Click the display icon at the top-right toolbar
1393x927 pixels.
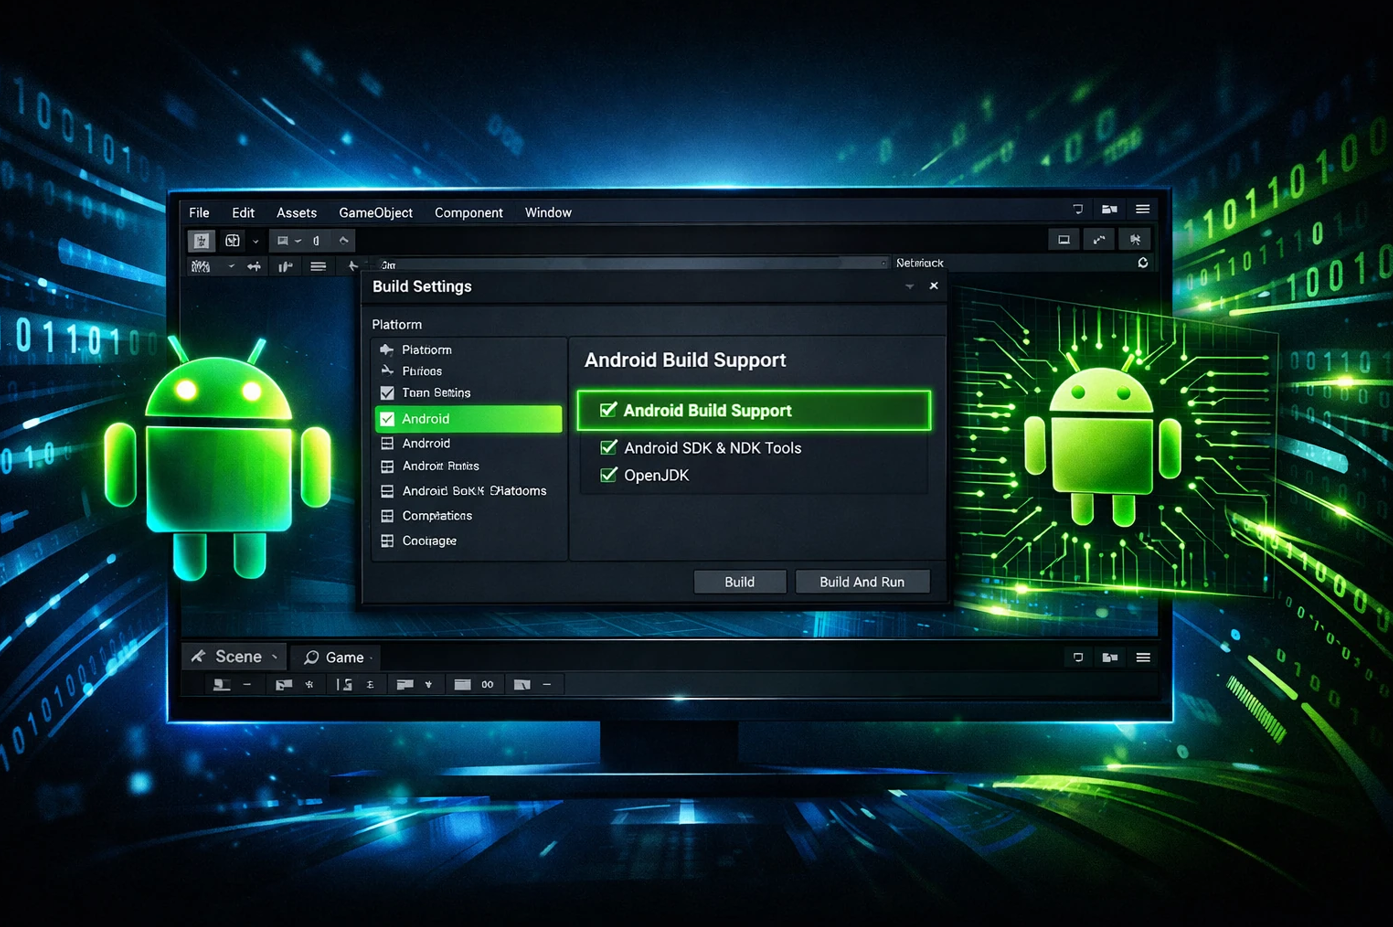tap(1064, 240)
